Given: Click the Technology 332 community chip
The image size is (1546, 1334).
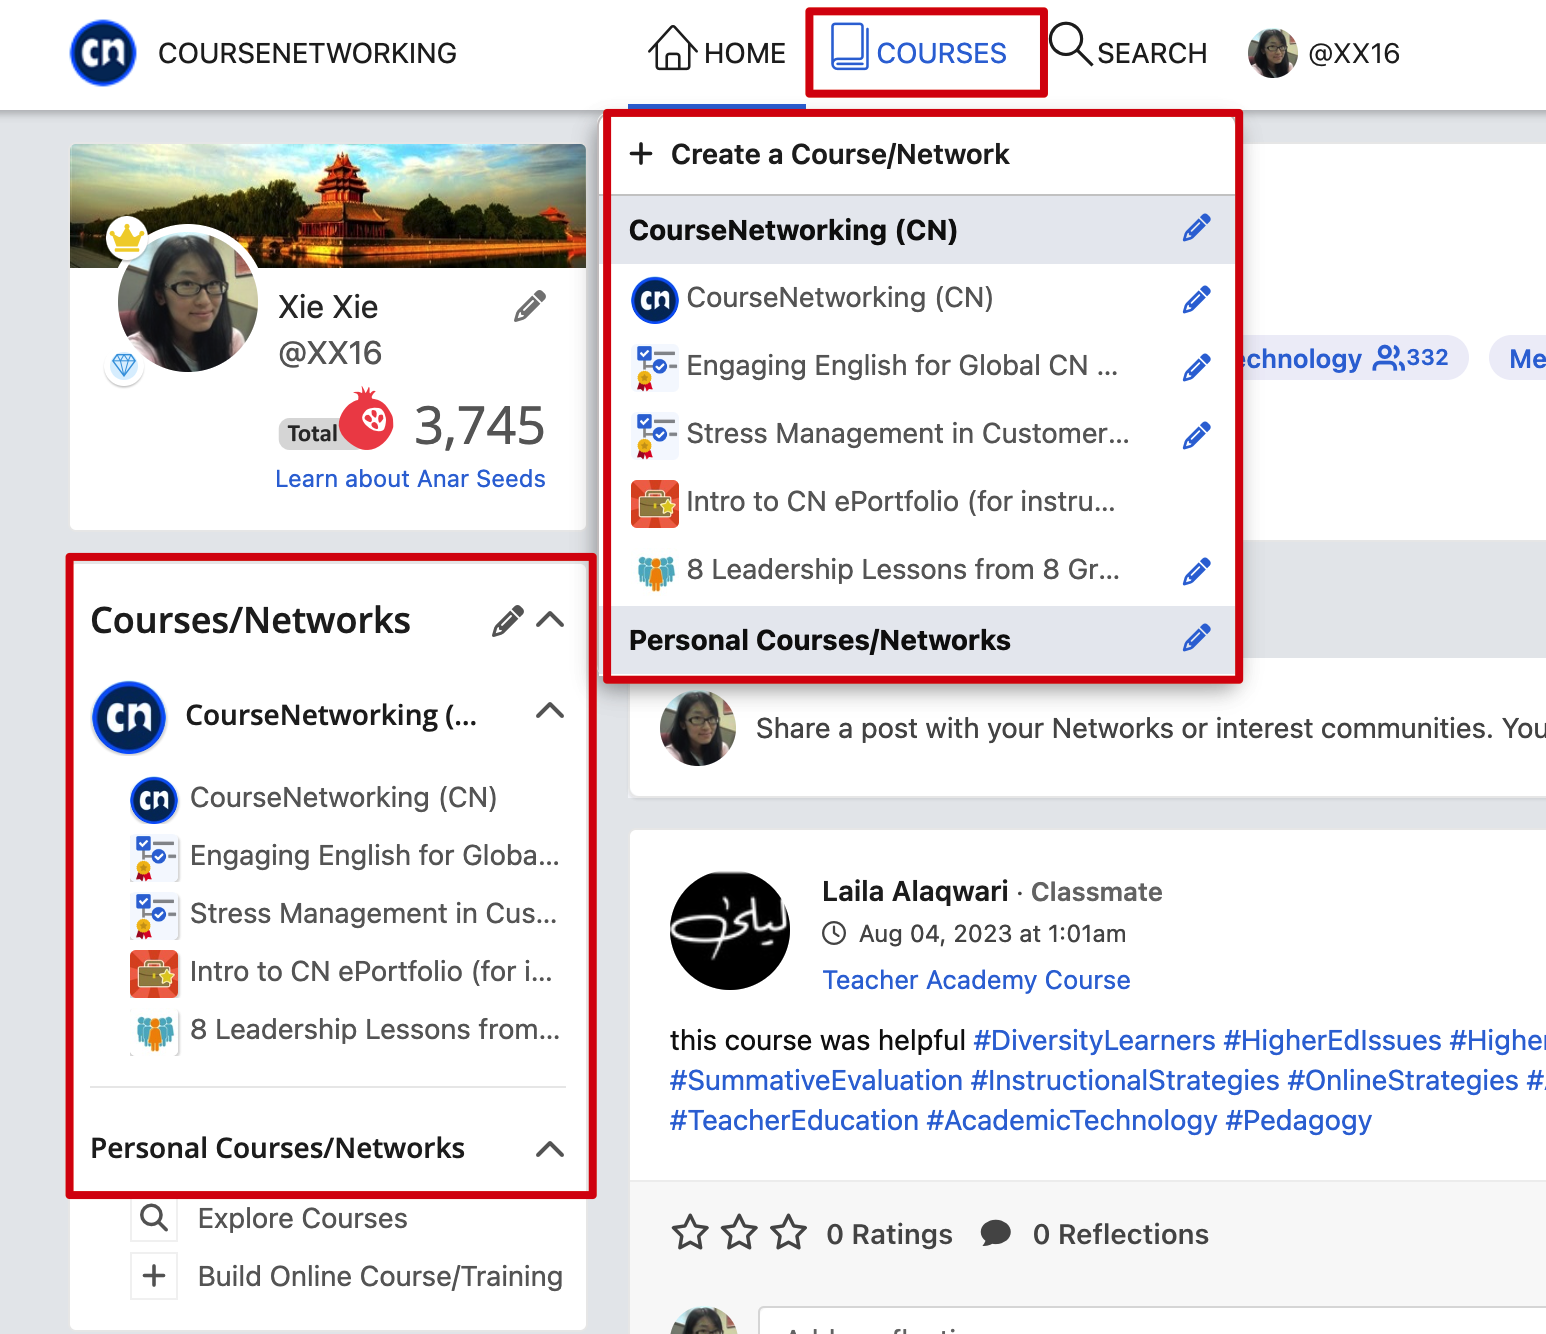Looking at the screenshot, I should click(x=1352, y=358).
